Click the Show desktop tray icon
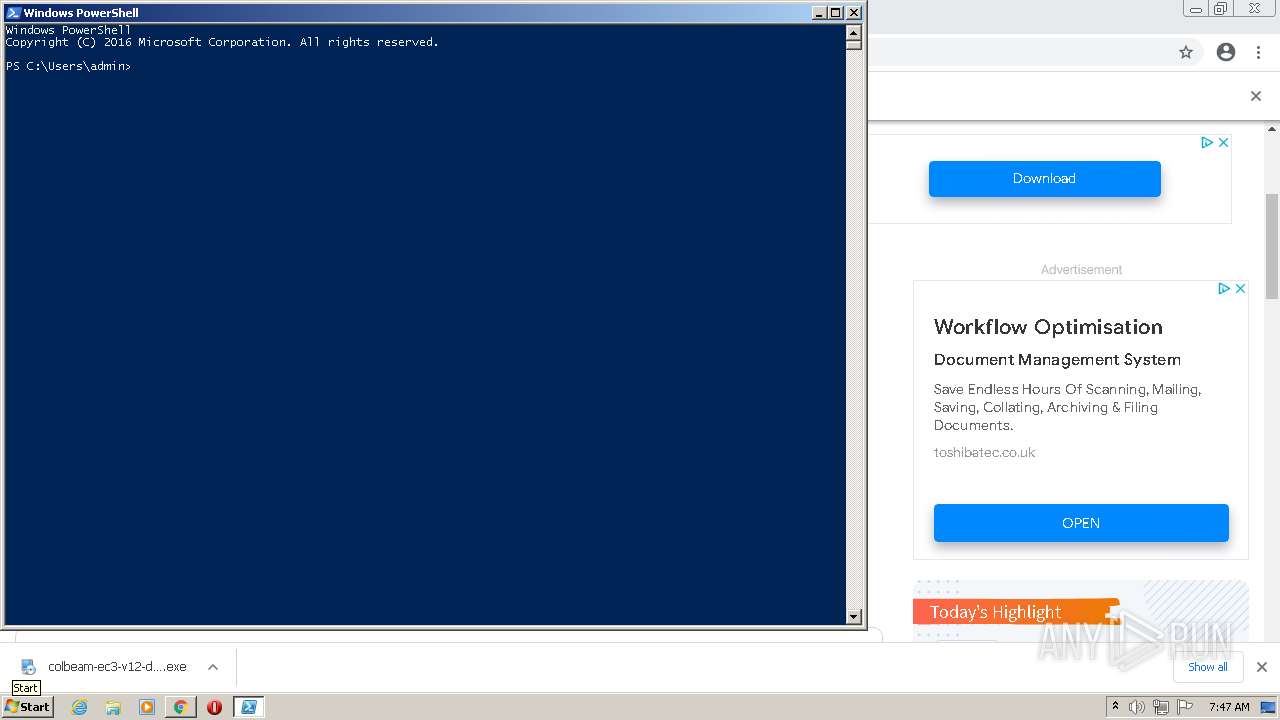The height and width of the screenshot is (720, 1280). (1268, 707)
